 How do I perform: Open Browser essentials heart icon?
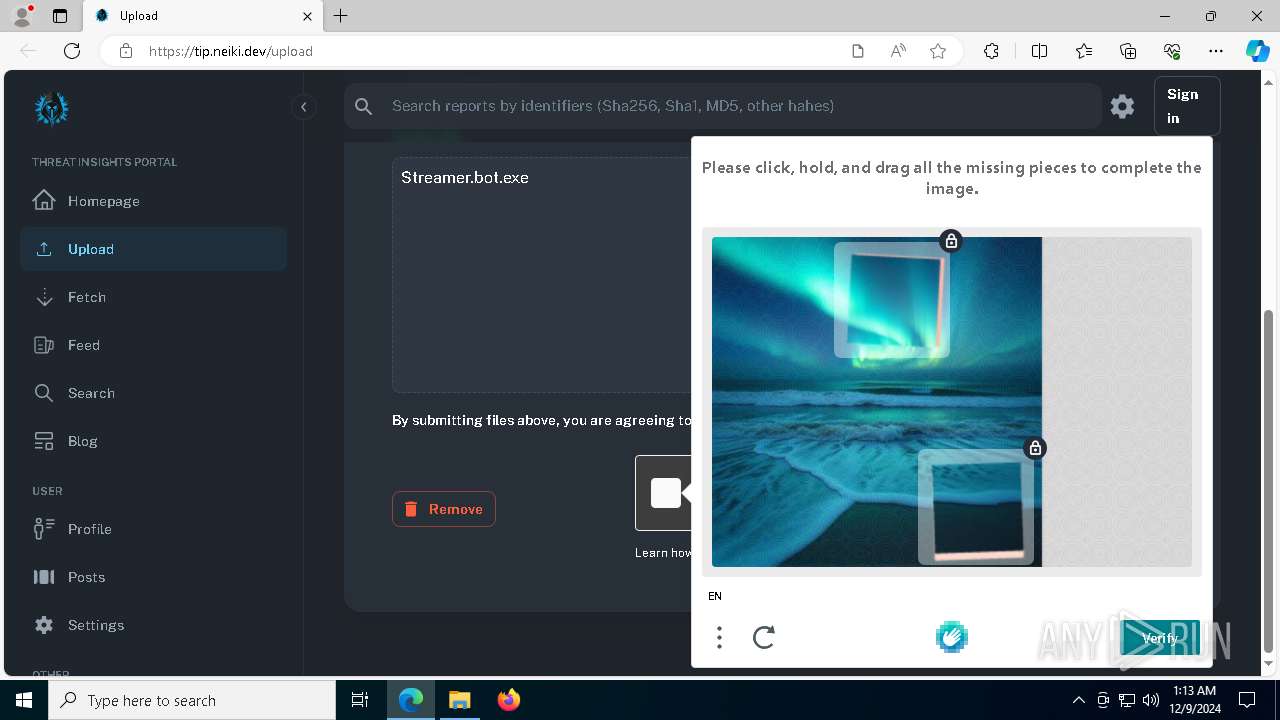pyautogui.click(x=1172, y=51)
